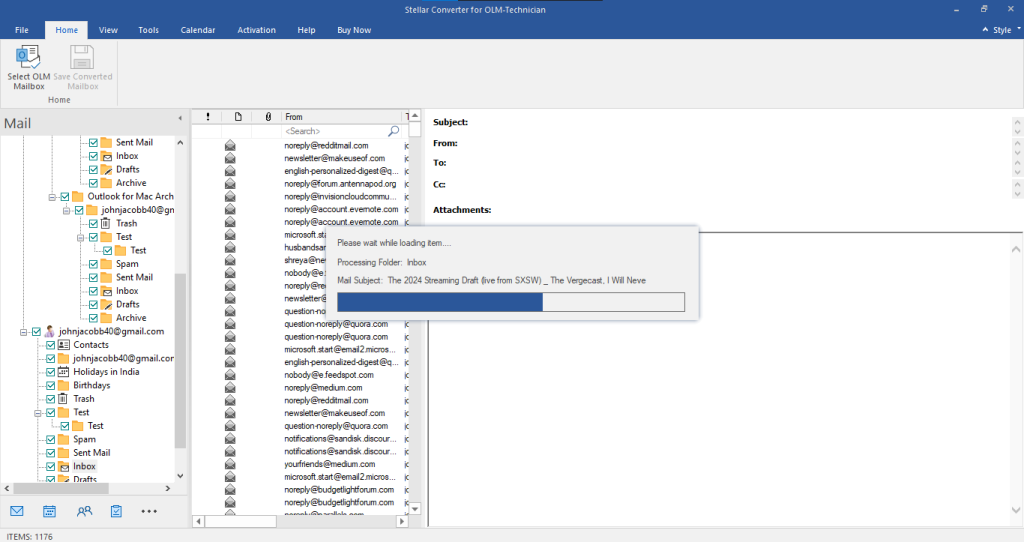This screenshot has height=542, width=1024.
Task: Open more options ellipsis in bottom bar
Action: tap(149, 511)
